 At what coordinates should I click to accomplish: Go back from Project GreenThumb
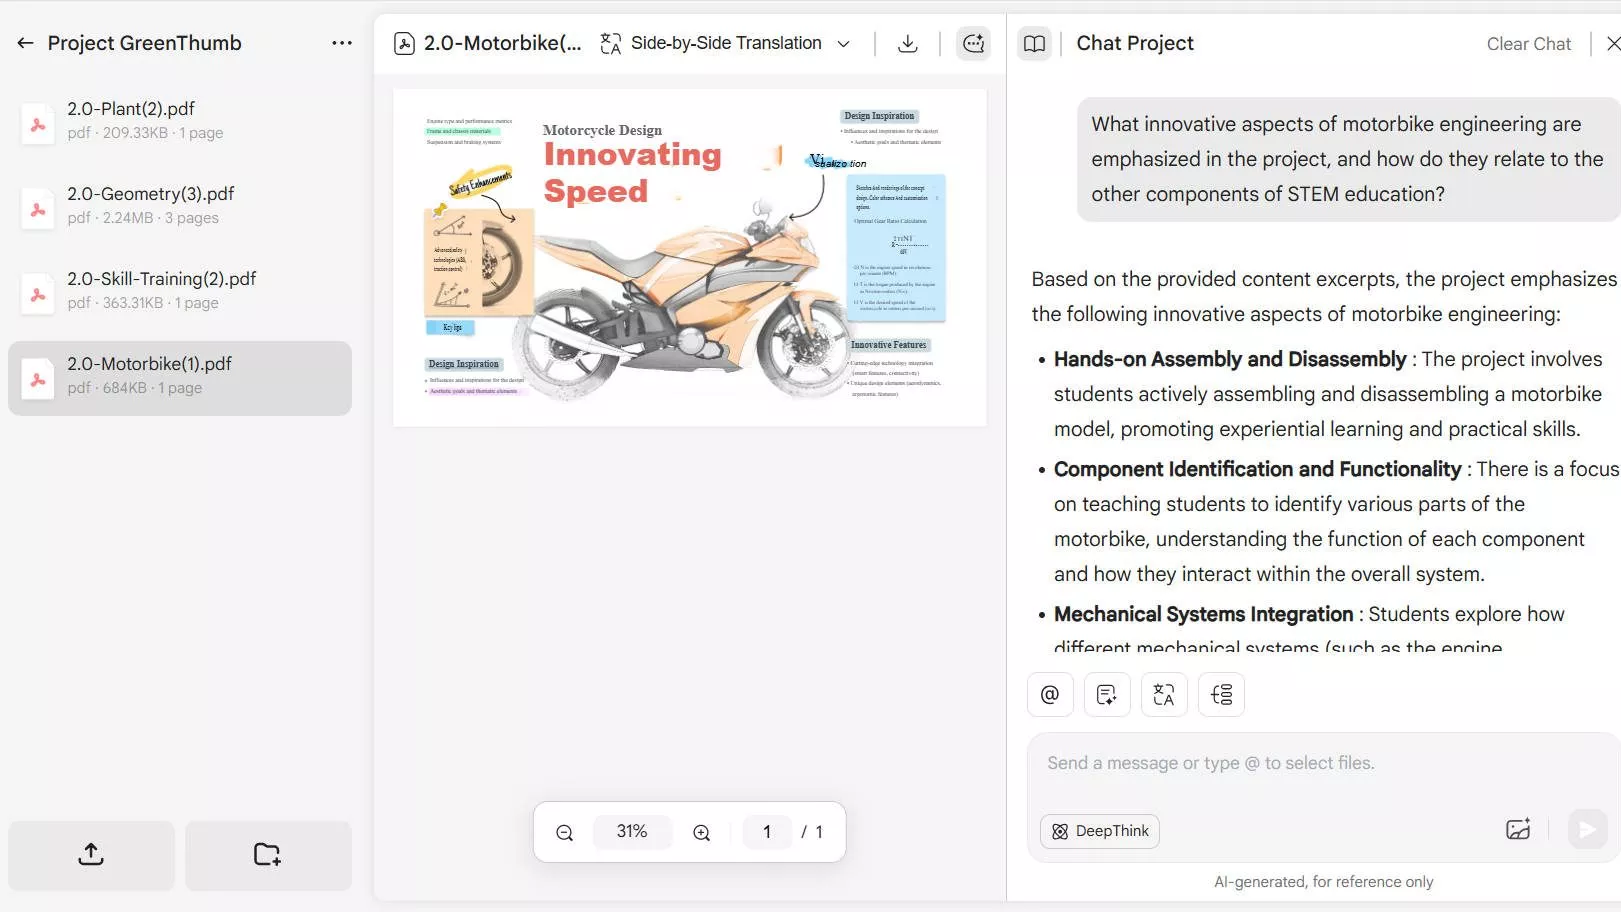pos(23,42)
